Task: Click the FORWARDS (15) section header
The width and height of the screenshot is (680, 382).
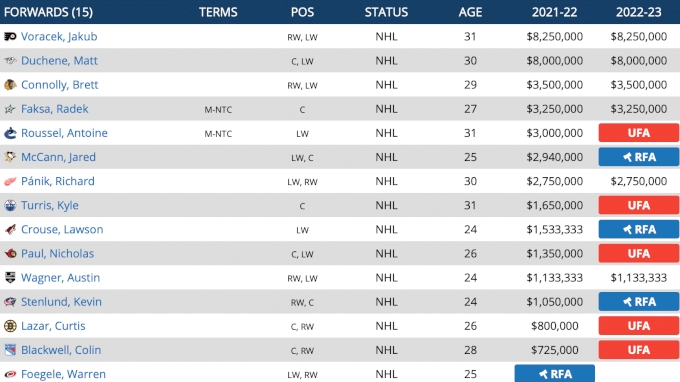Action: coord(48,12)
